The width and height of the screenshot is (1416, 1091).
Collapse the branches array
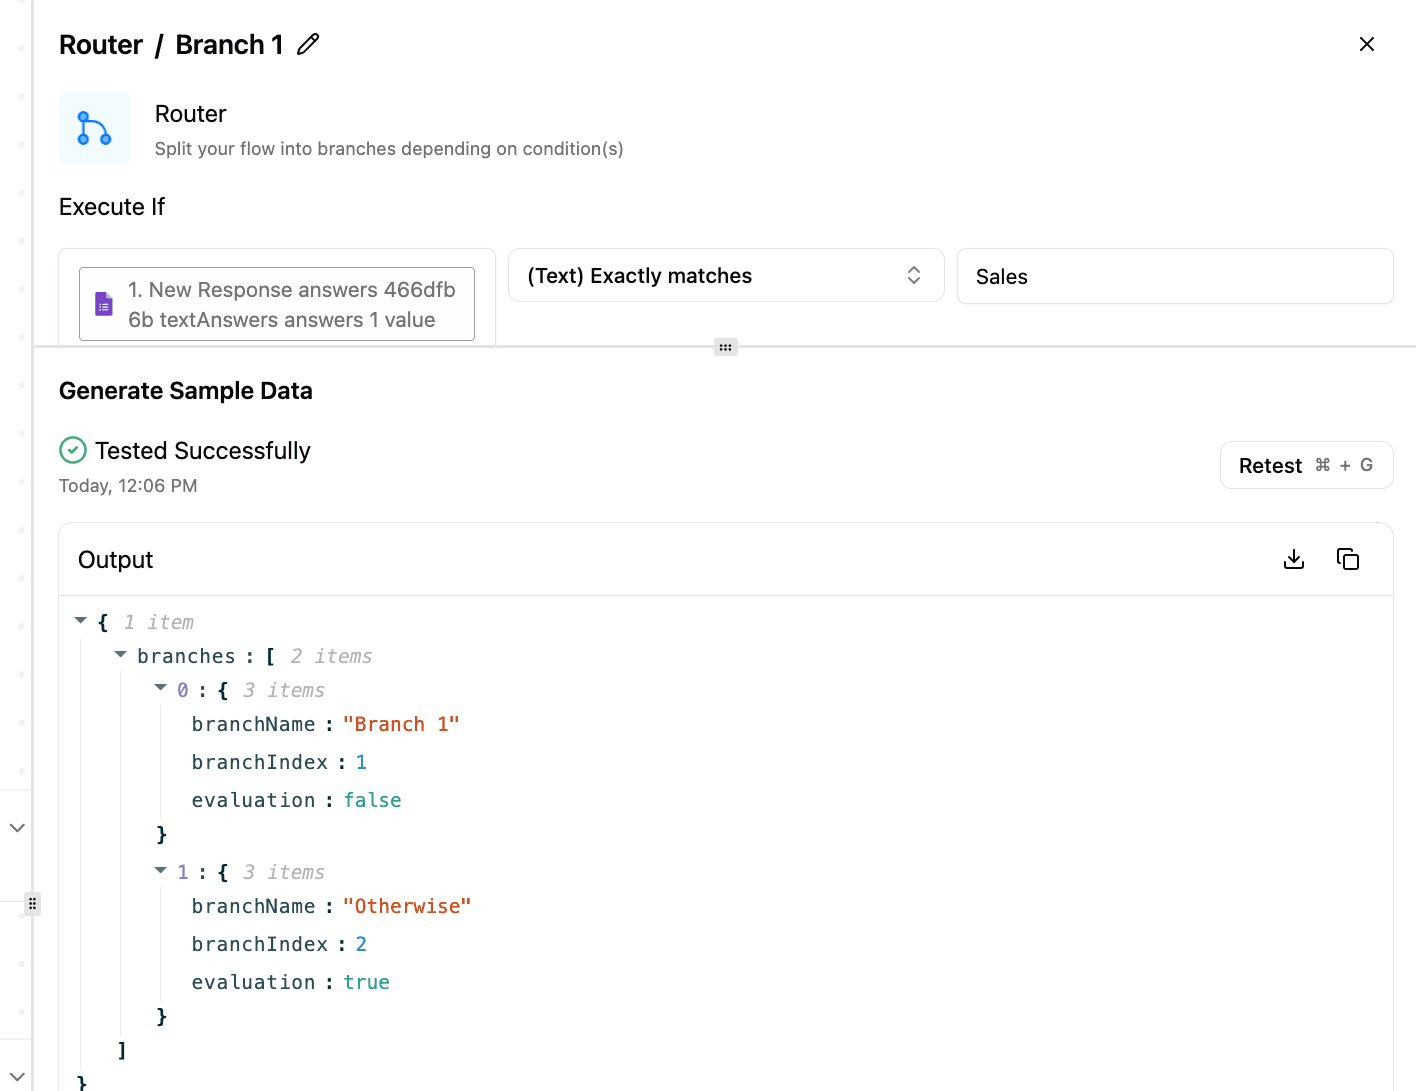click(121, 655)
